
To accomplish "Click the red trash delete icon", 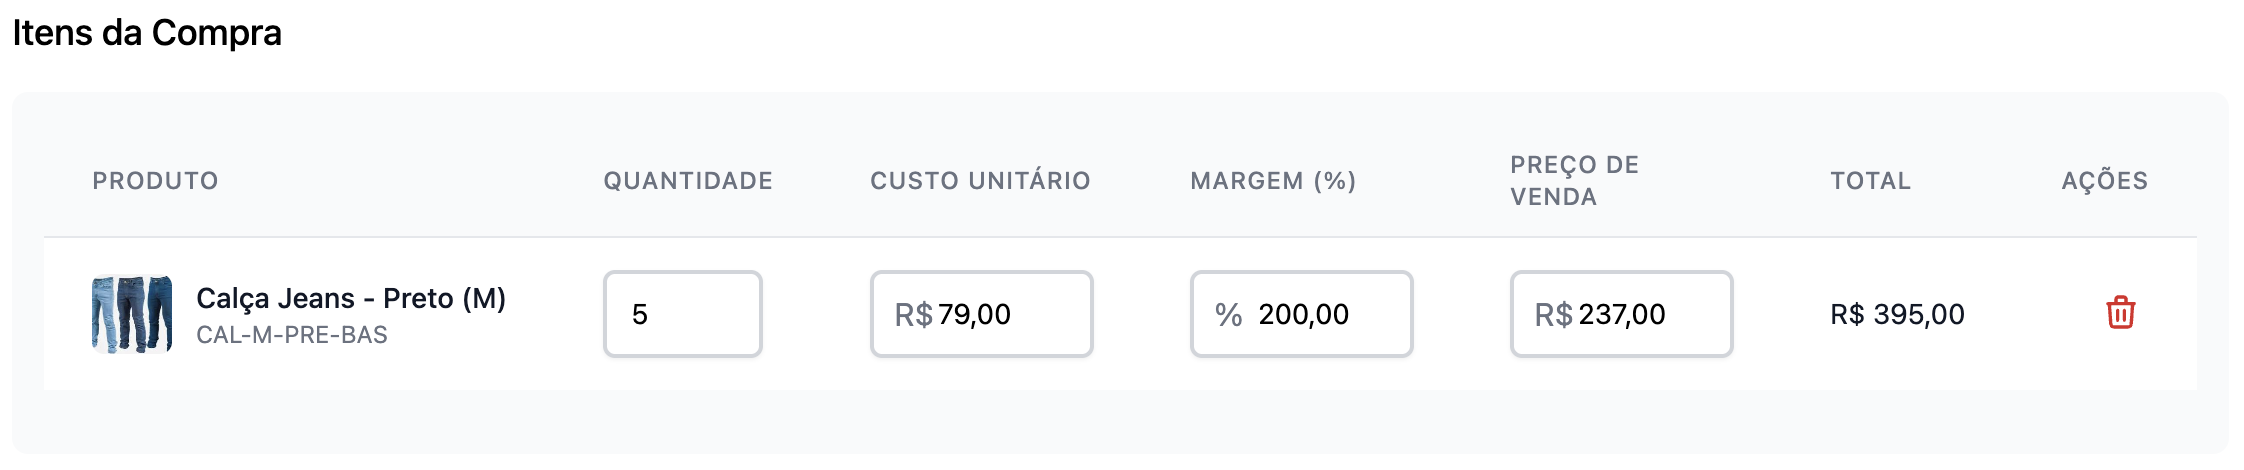I will [2120, 313].
